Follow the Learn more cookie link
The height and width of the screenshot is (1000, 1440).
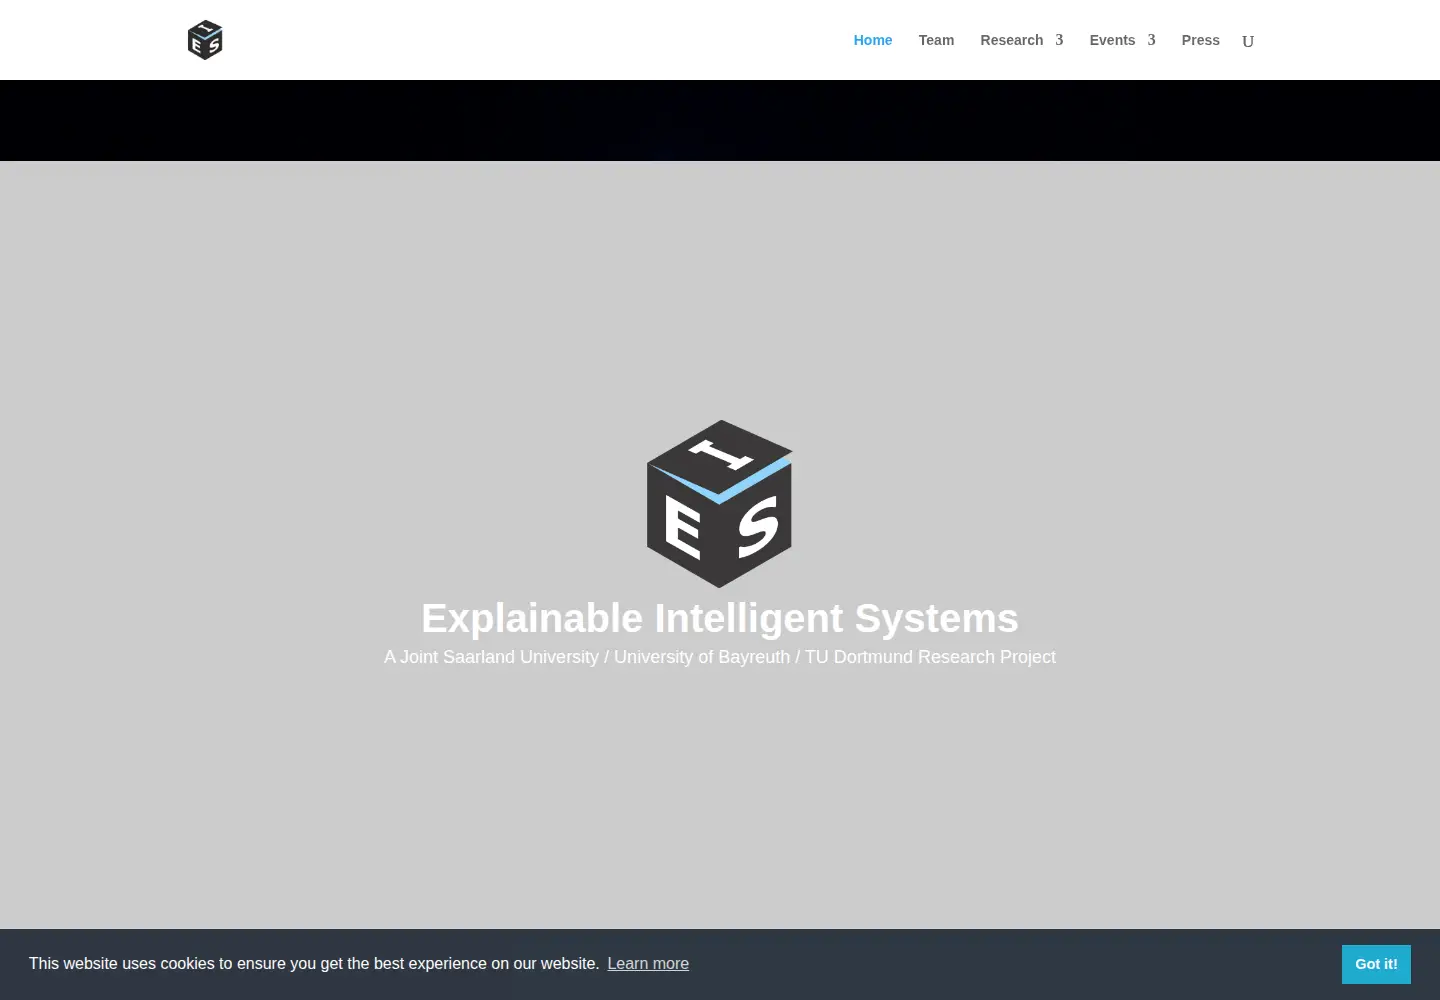click(x=648, y=963)
